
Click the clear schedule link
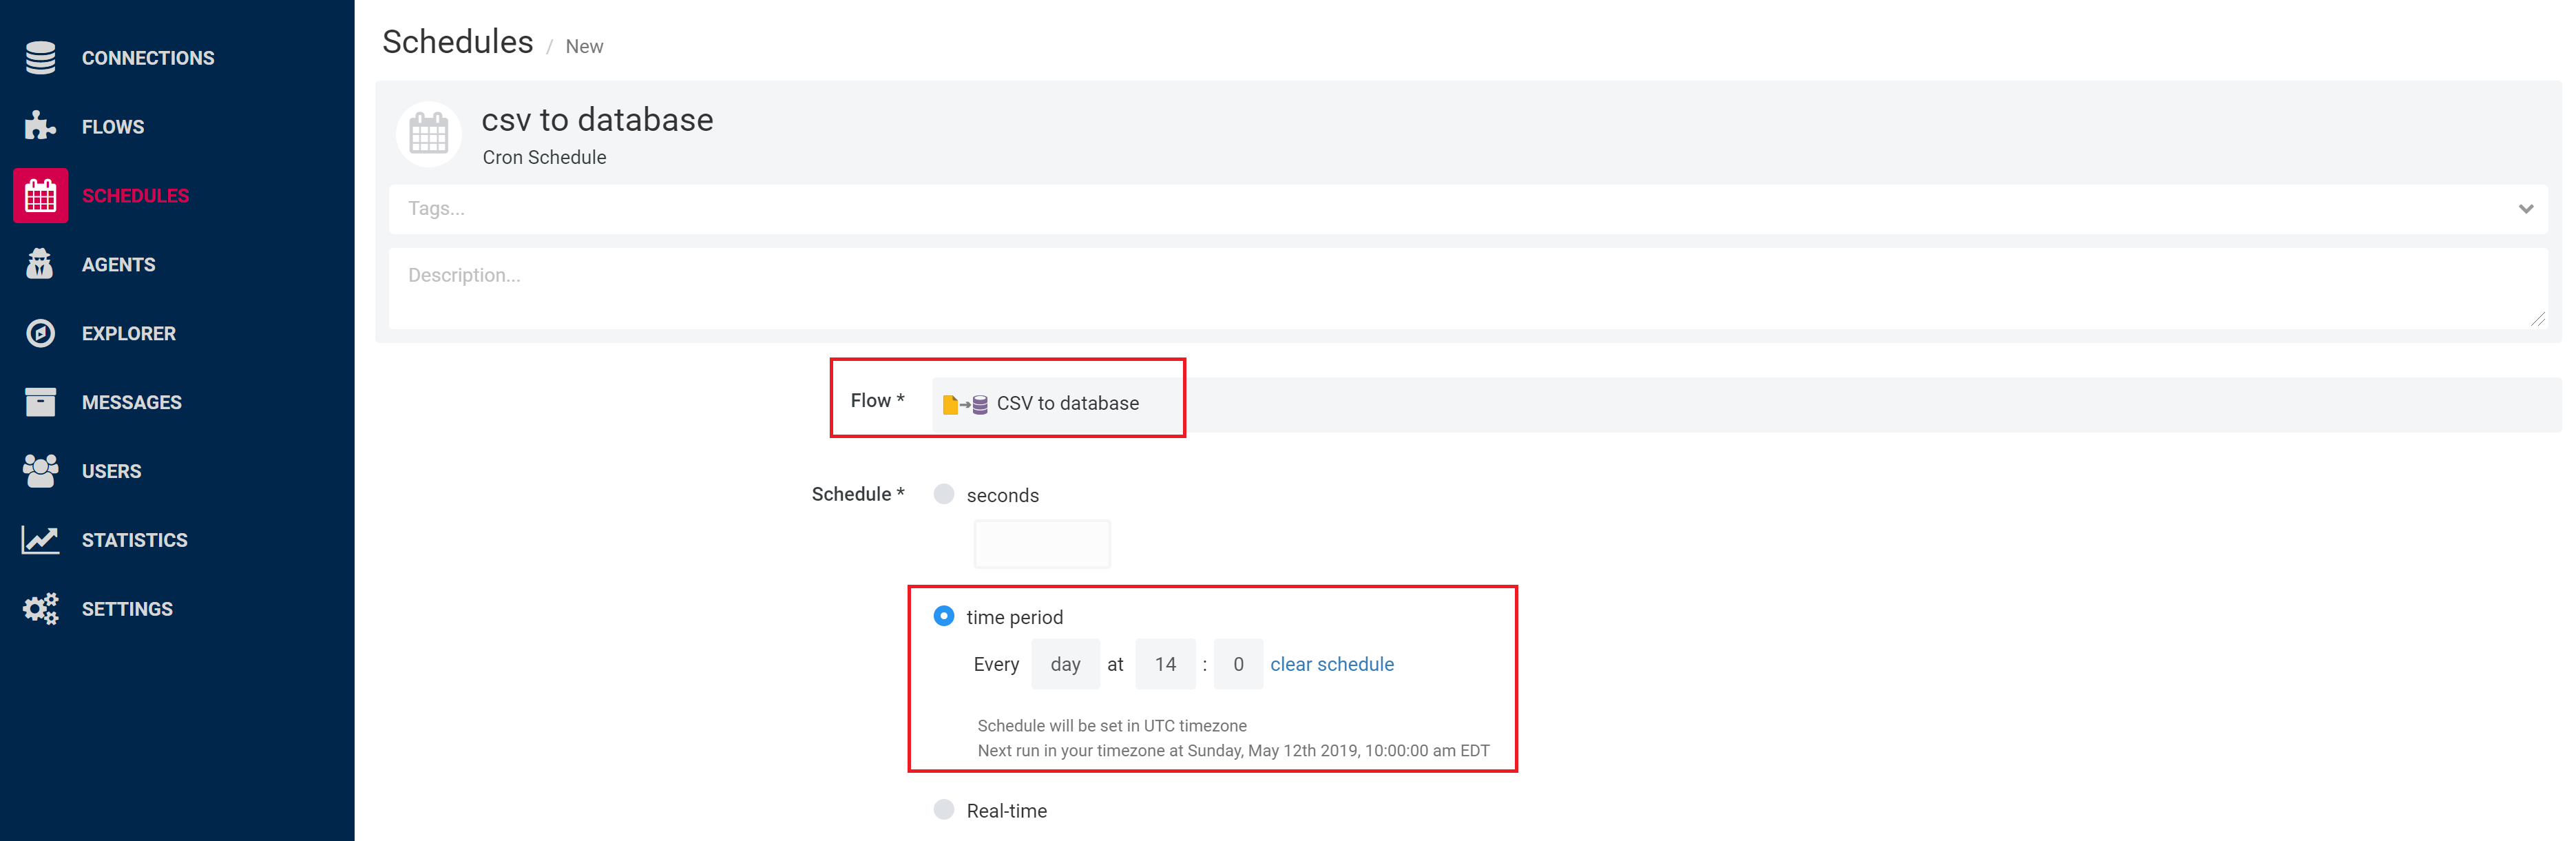pyautogui.click(x=1331, y=664)
